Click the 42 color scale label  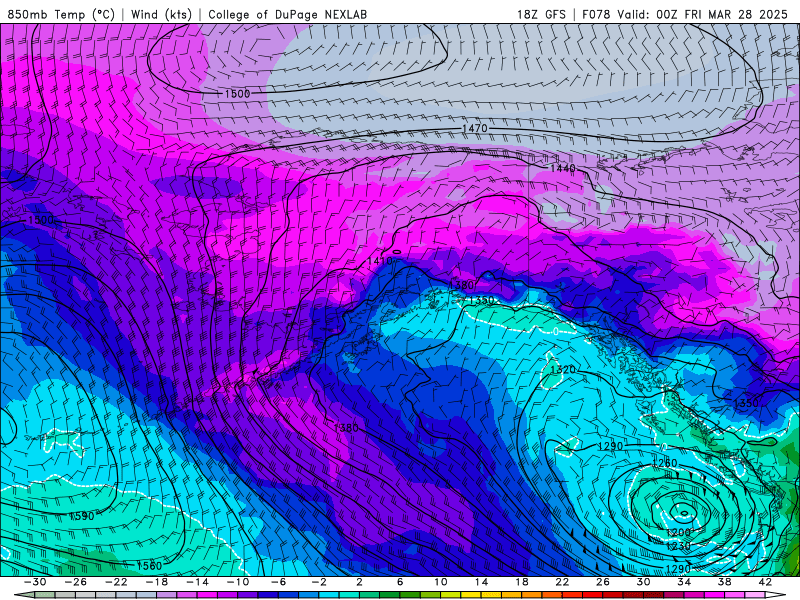pos(765,582)
